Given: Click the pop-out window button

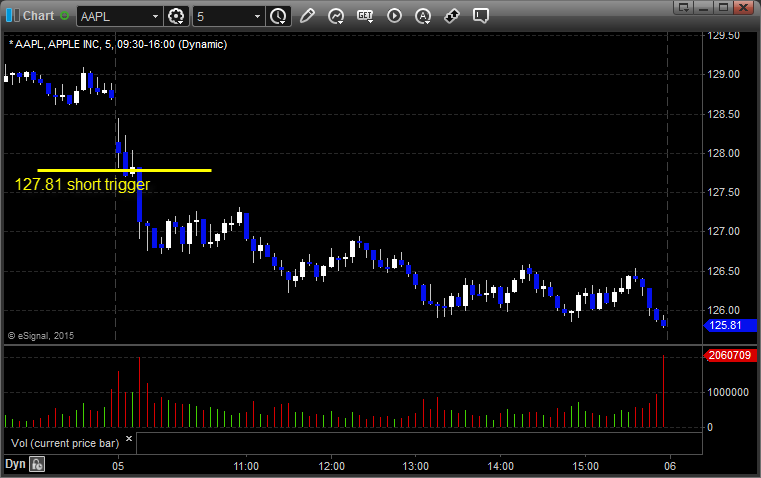Looking at the screenshot, I should (x=683, y=7).
